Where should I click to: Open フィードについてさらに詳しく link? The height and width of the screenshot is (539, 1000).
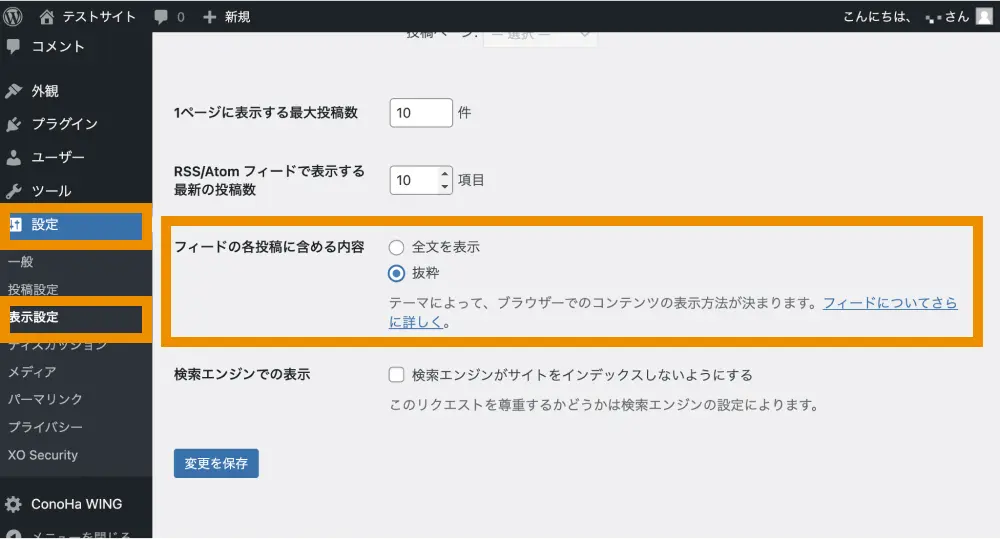[889, 303]
